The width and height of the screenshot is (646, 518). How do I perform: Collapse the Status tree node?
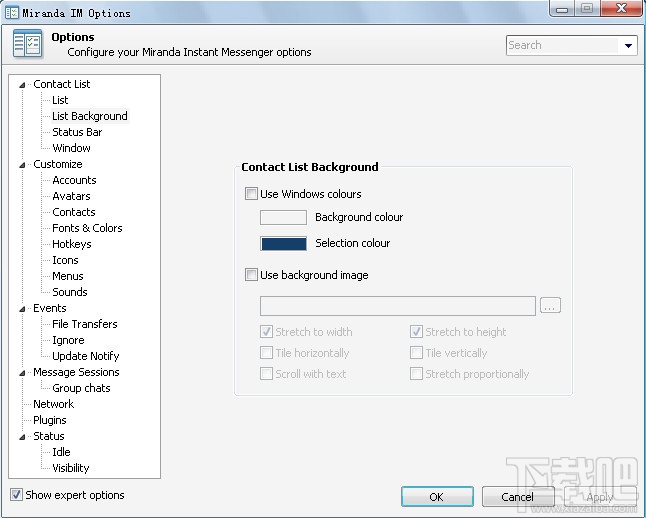coord(22,437)
